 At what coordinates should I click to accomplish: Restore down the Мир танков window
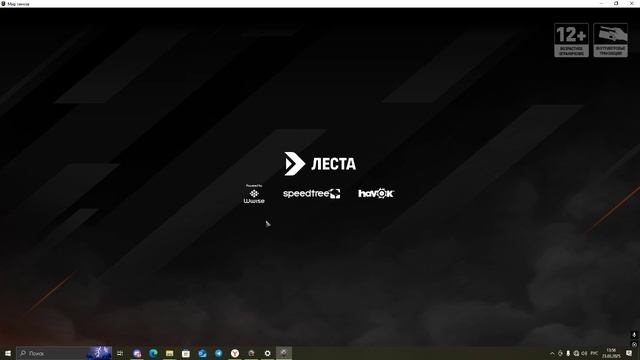(616, 4)
